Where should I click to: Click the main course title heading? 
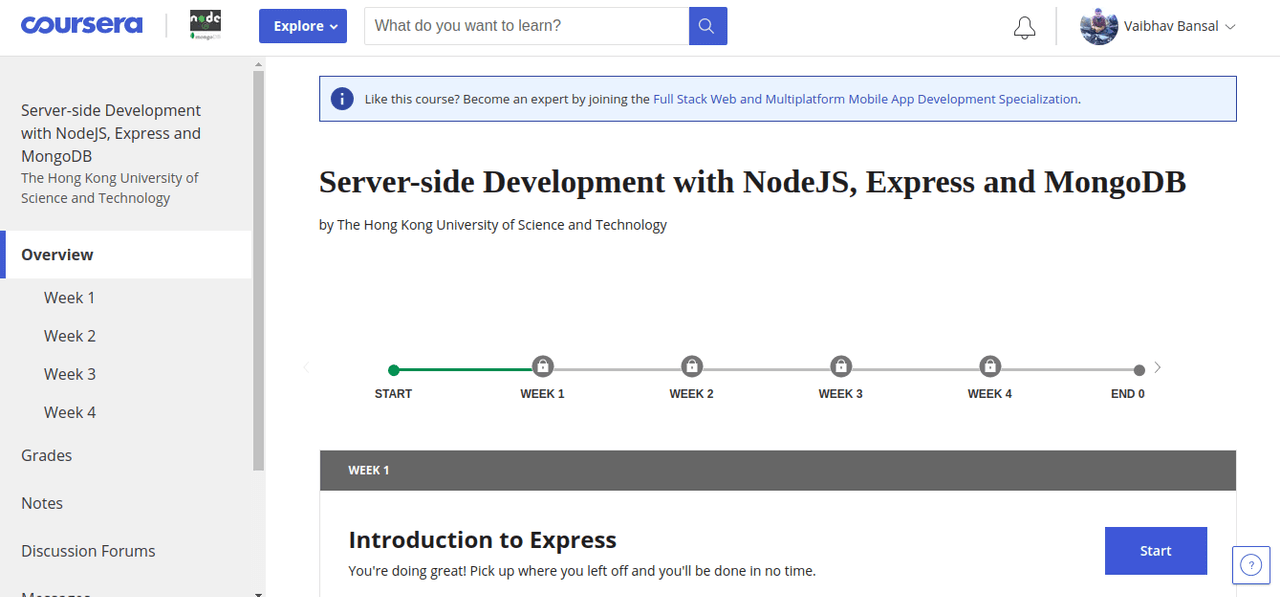pos(752,182)
